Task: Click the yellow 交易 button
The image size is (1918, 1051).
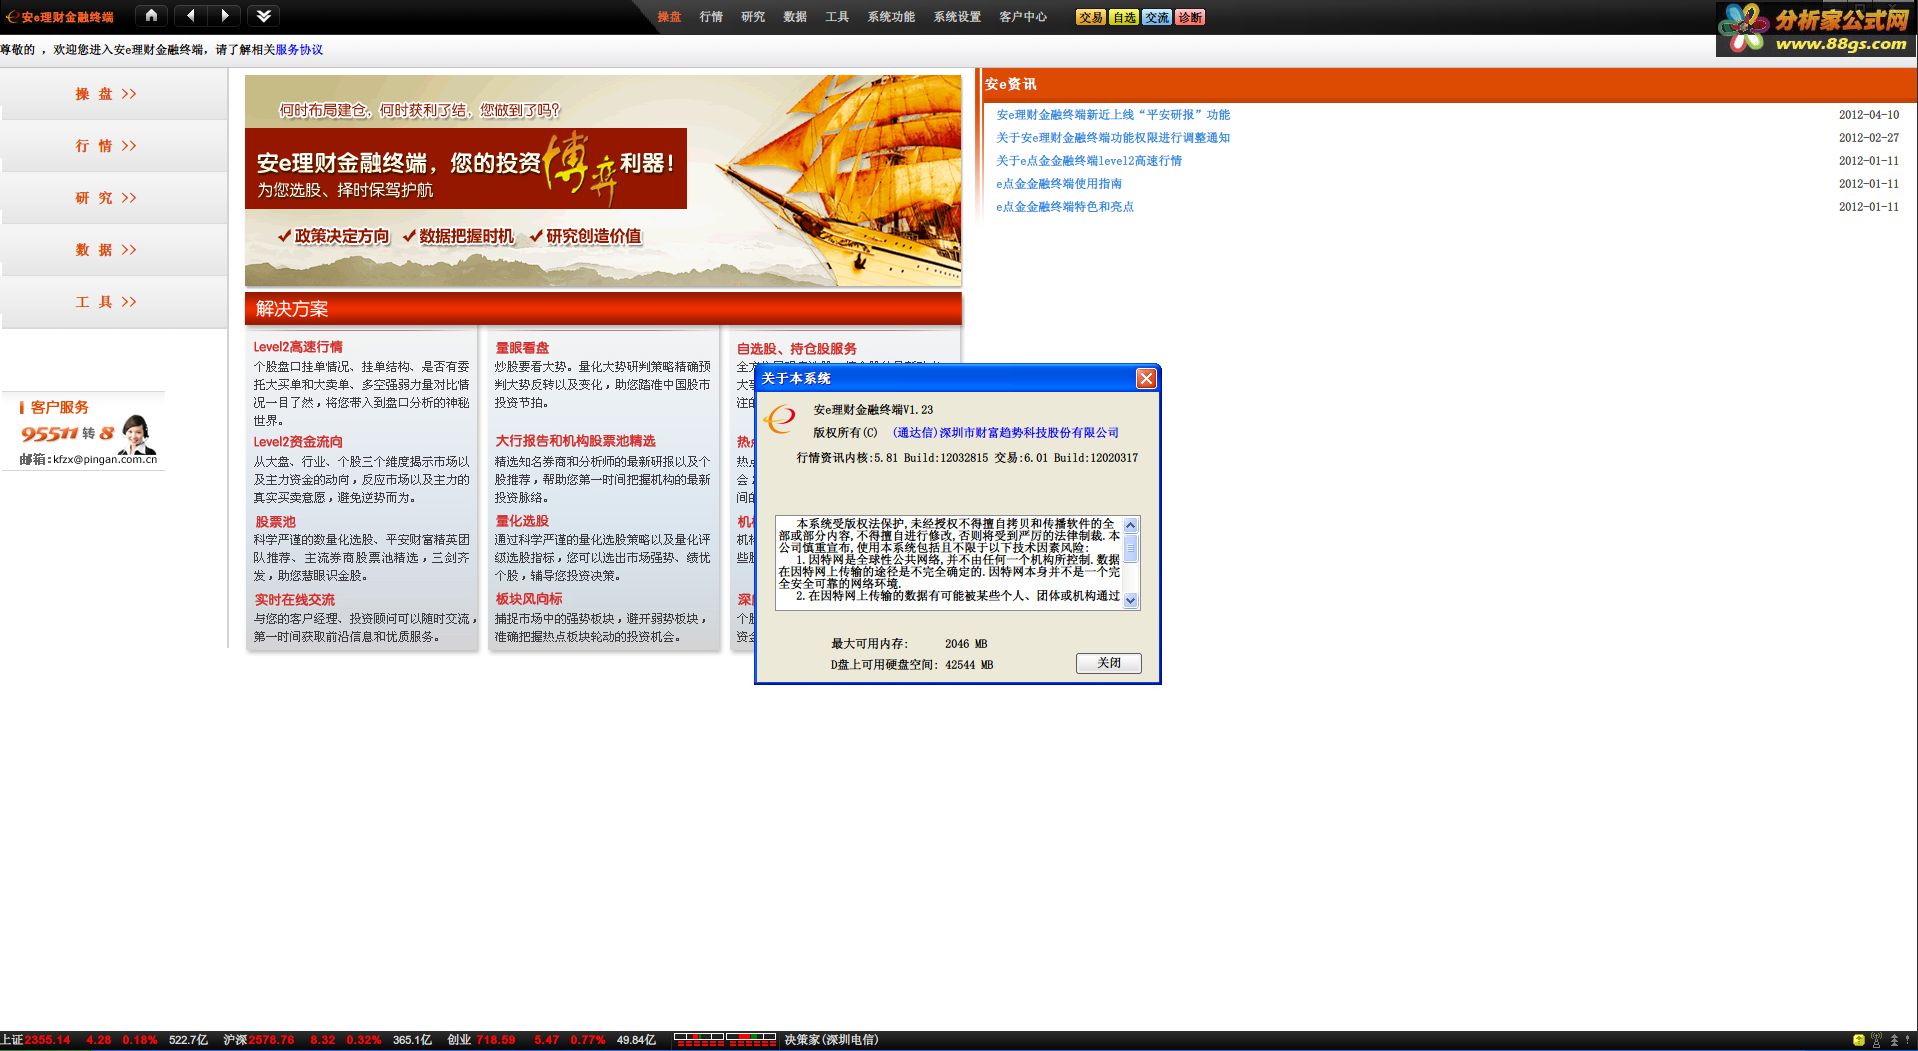Action: coord(1091,17)
